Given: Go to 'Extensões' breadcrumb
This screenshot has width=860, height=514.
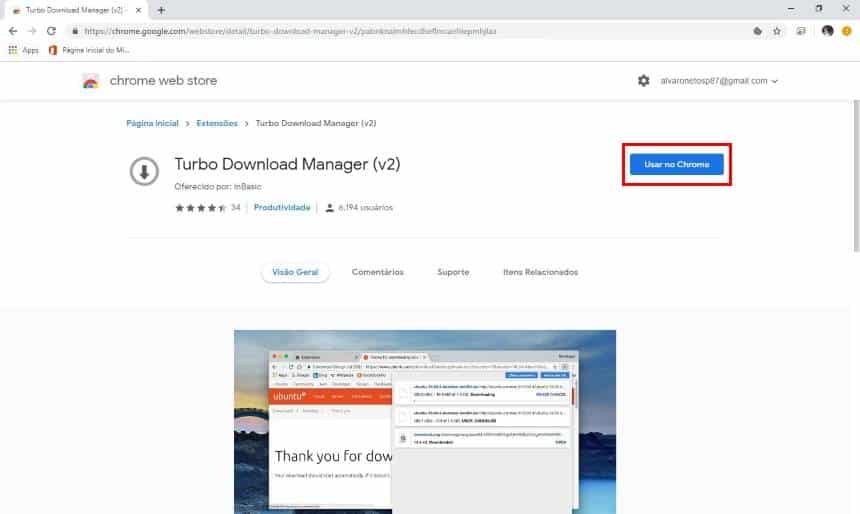Looking at the screenshot, I should (x=217, y=123).
